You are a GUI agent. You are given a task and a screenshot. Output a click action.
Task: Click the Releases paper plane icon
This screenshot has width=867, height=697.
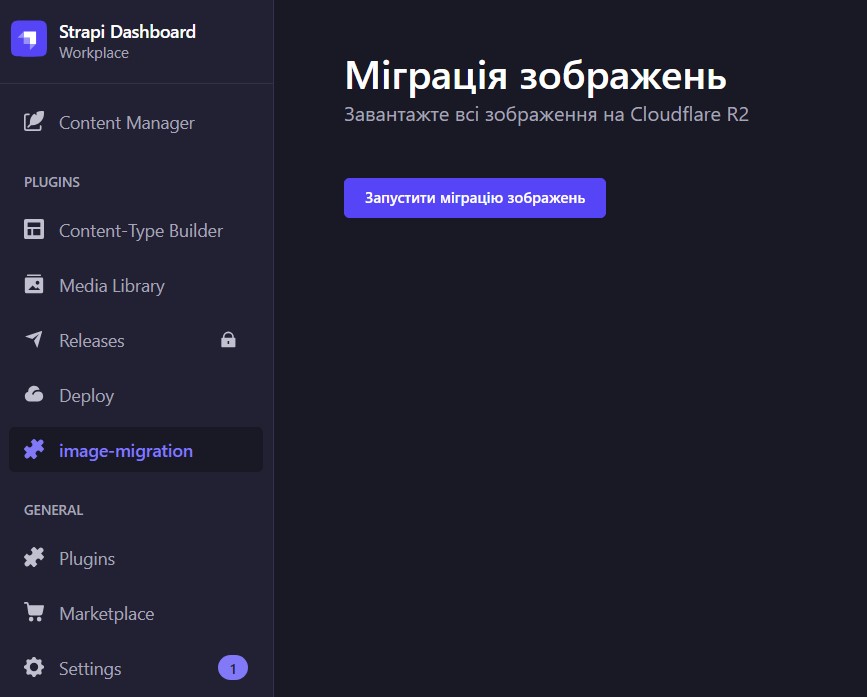[34, 339]
